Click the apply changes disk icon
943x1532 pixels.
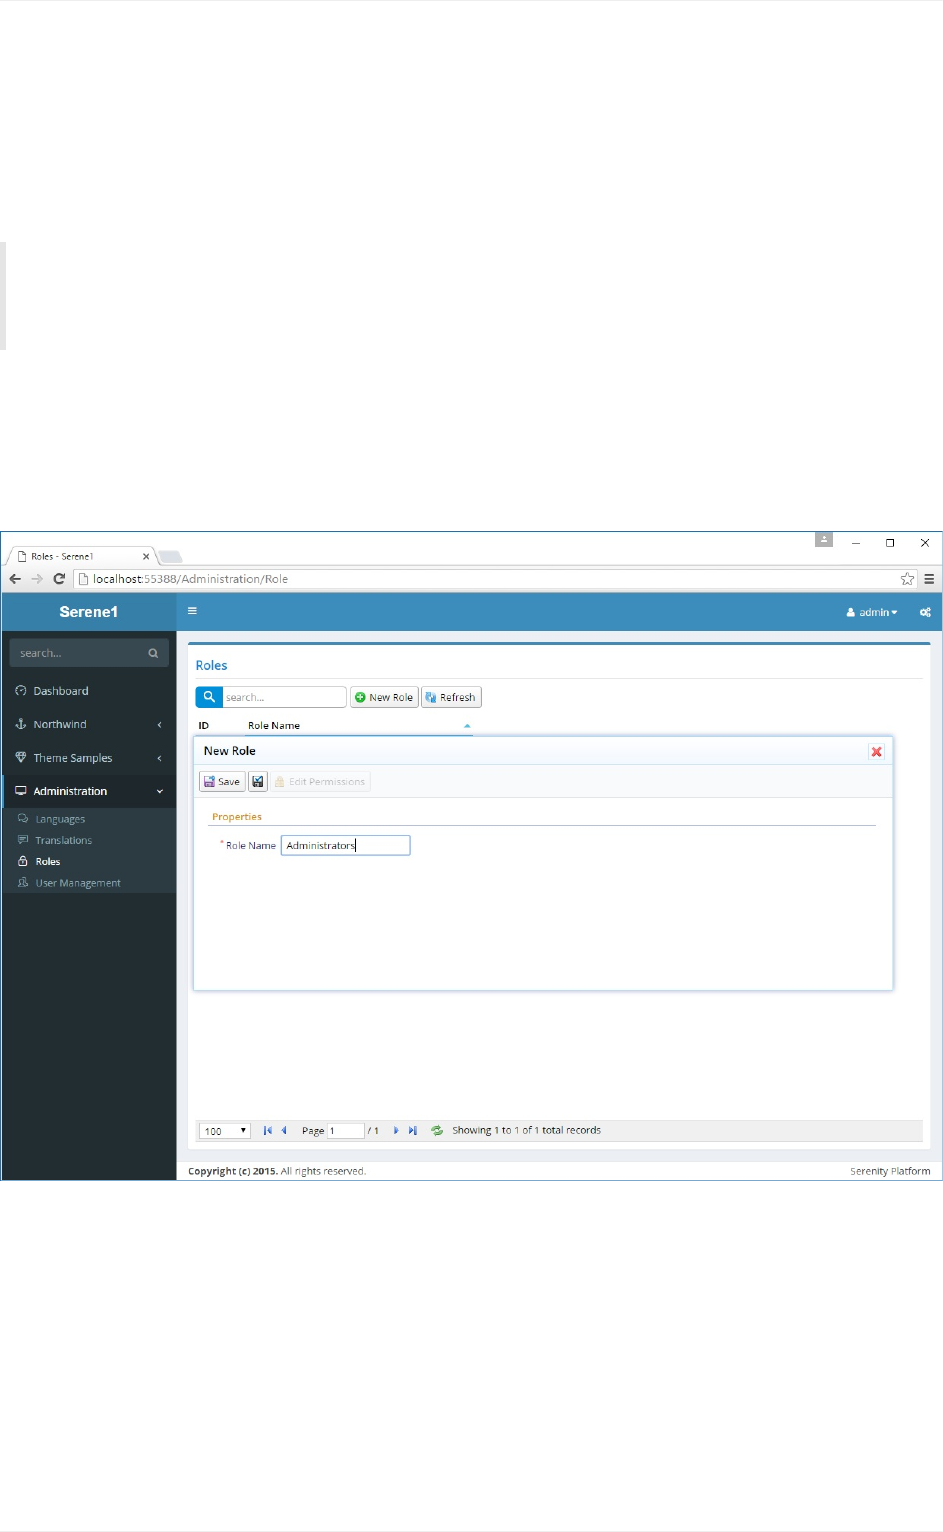(258, 782)
